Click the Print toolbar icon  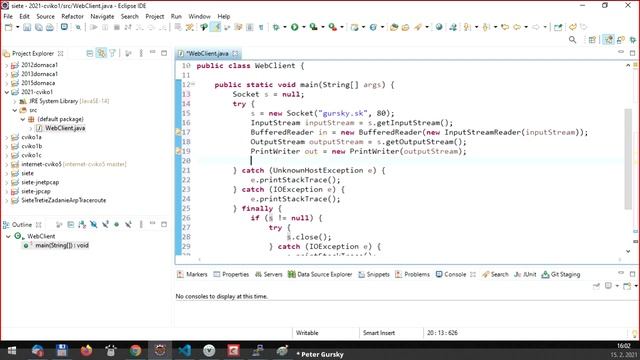click(49, 27)
